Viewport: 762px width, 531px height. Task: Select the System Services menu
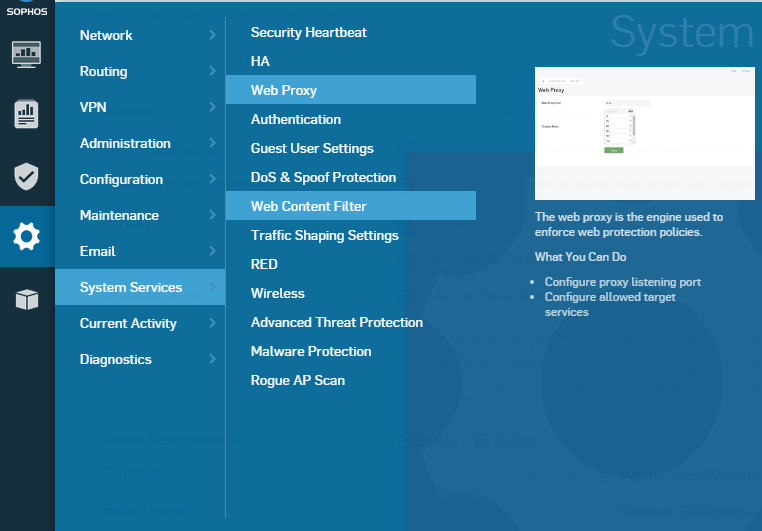(140, 287)
